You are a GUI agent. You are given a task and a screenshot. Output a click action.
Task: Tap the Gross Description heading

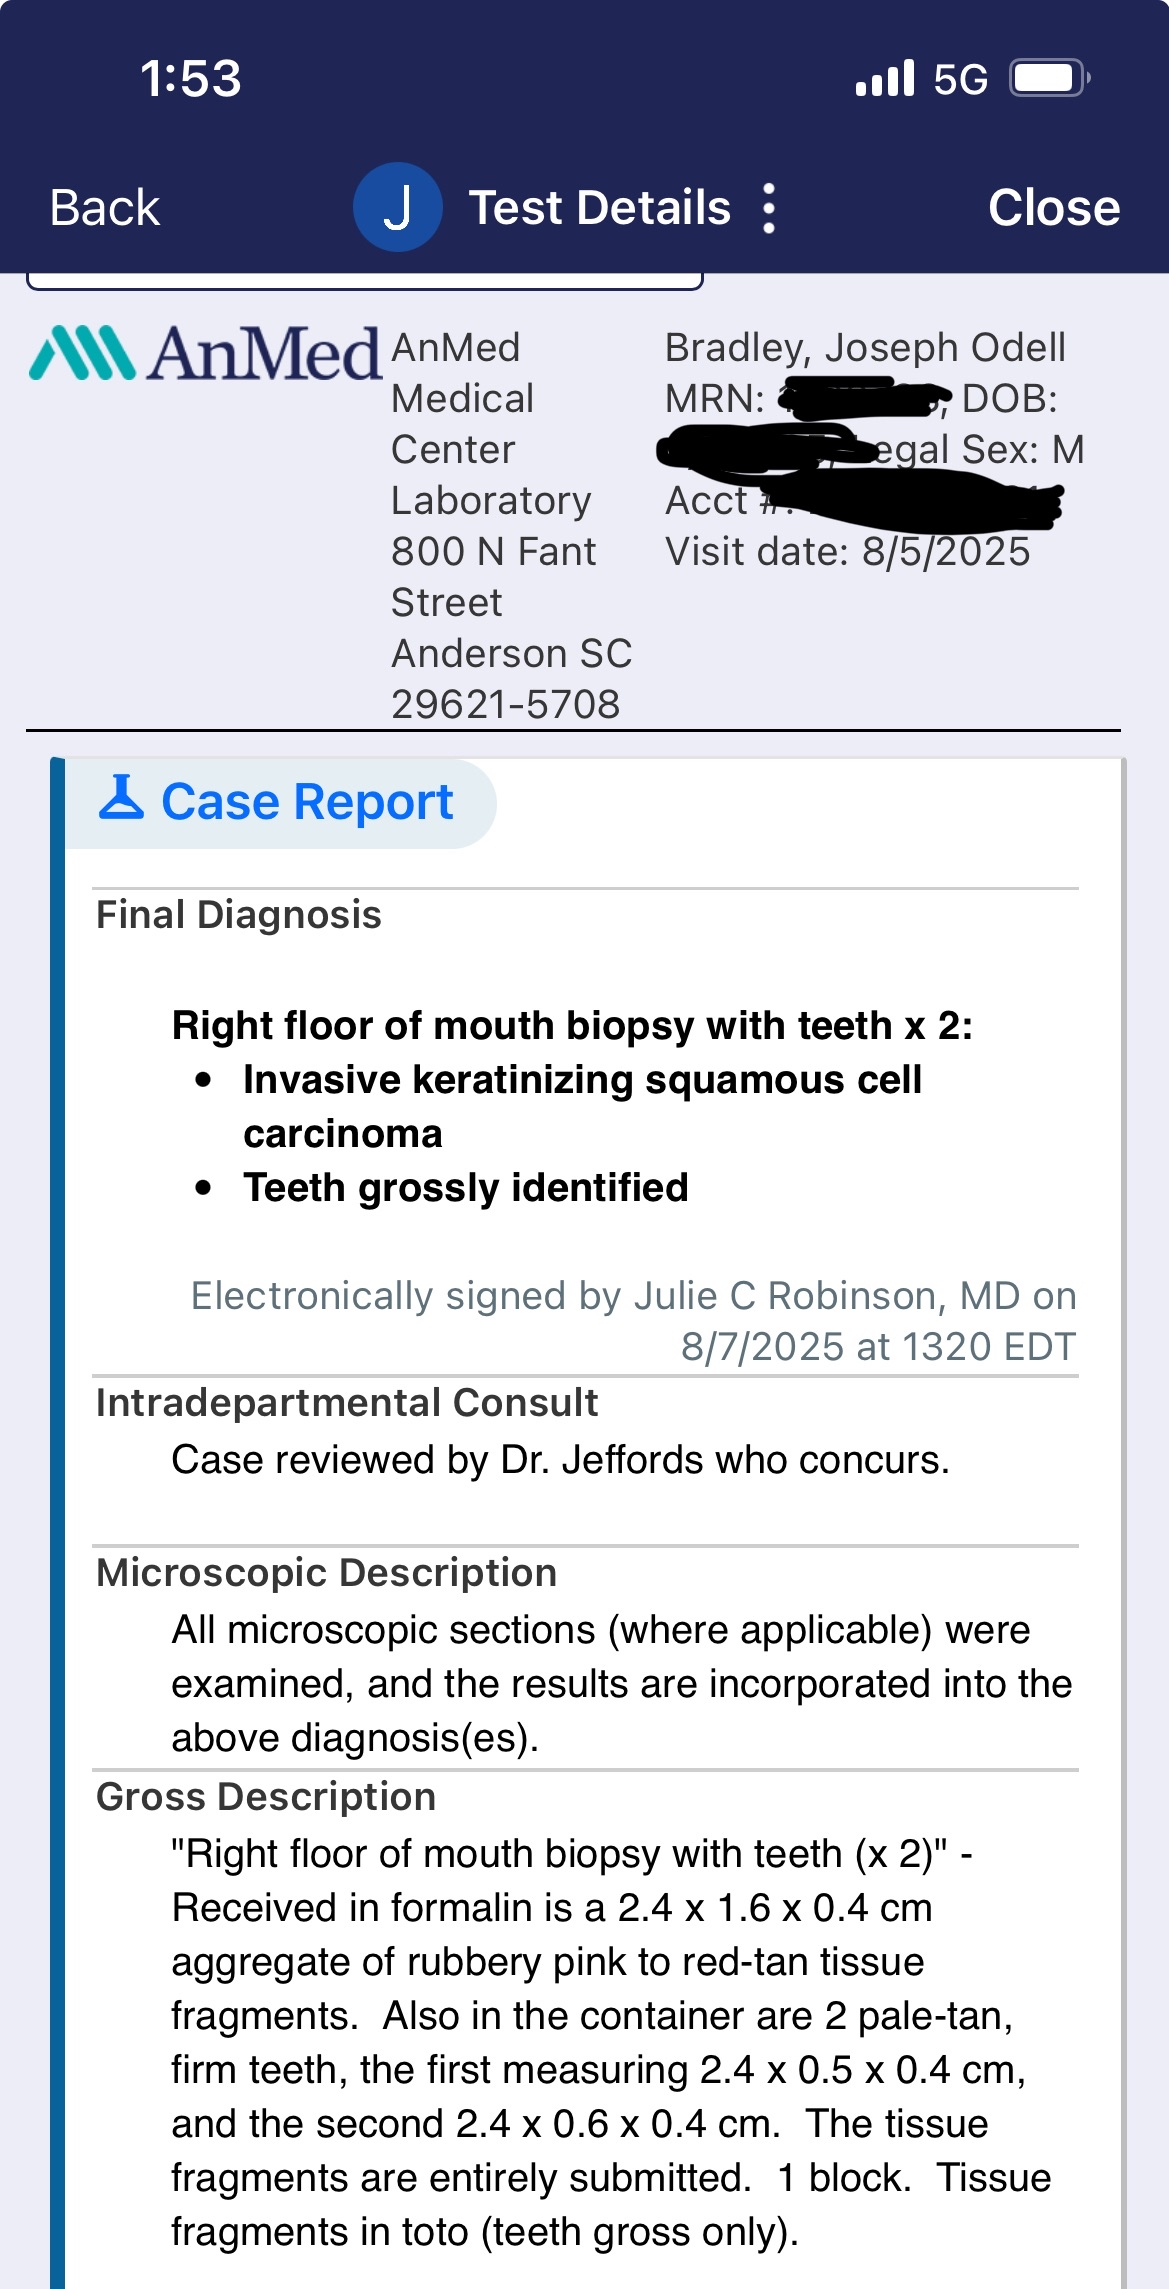point(266,1797)
